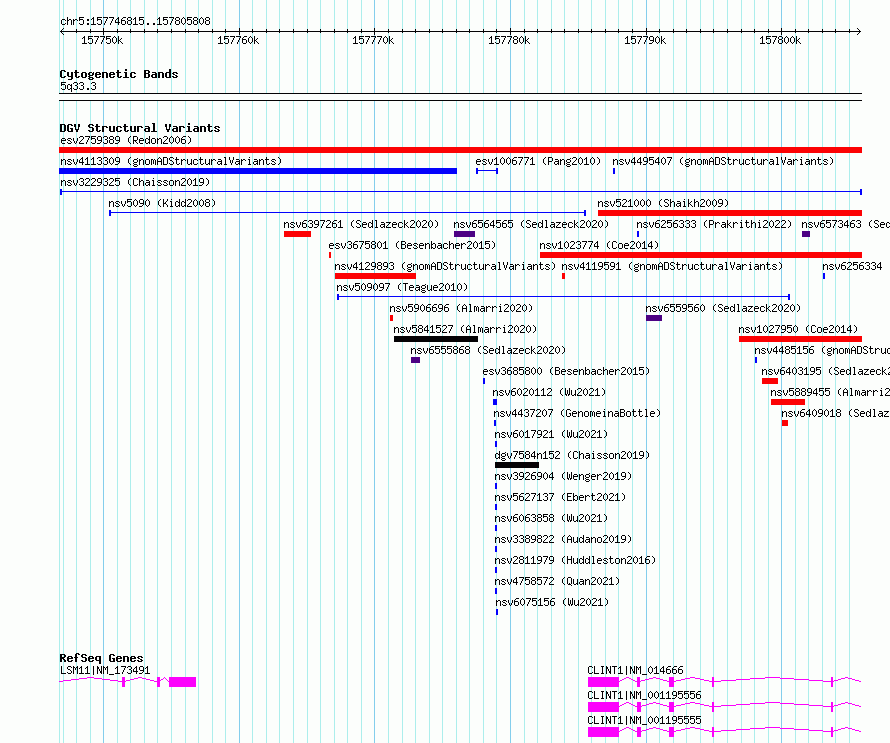
Task: Select nsv521000 (Shaikh2009) variant label
Action: pyautogui.click(x=663, y=203)
